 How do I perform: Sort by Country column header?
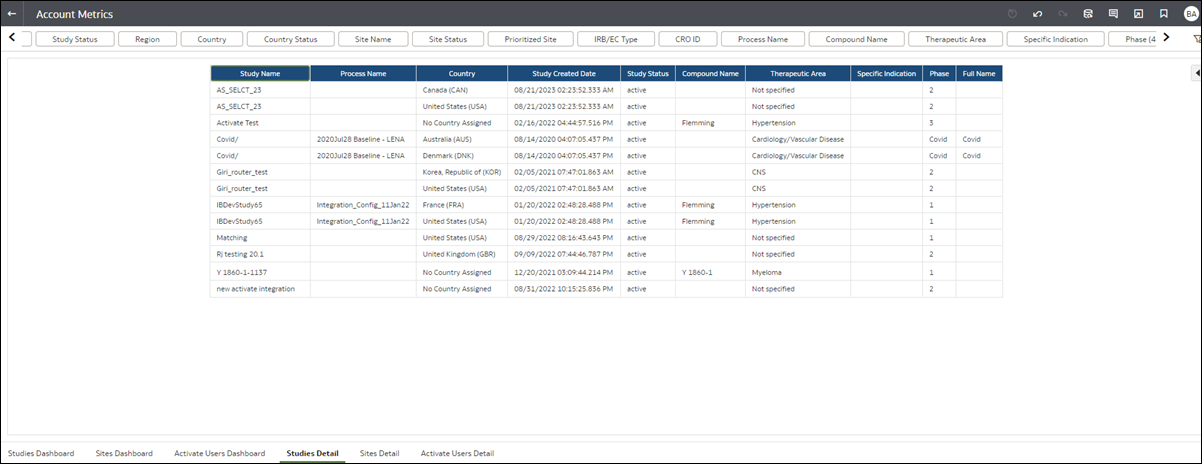pyautogui.click(x=462, y=73)
